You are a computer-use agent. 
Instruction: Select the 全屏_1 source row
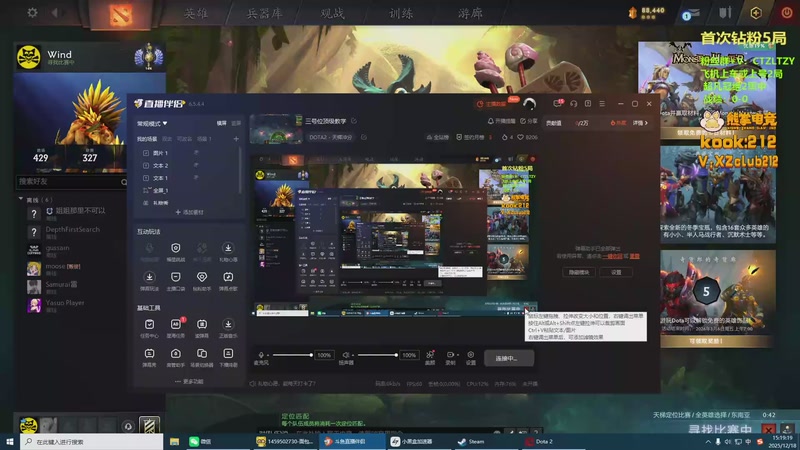click(189, 190)
